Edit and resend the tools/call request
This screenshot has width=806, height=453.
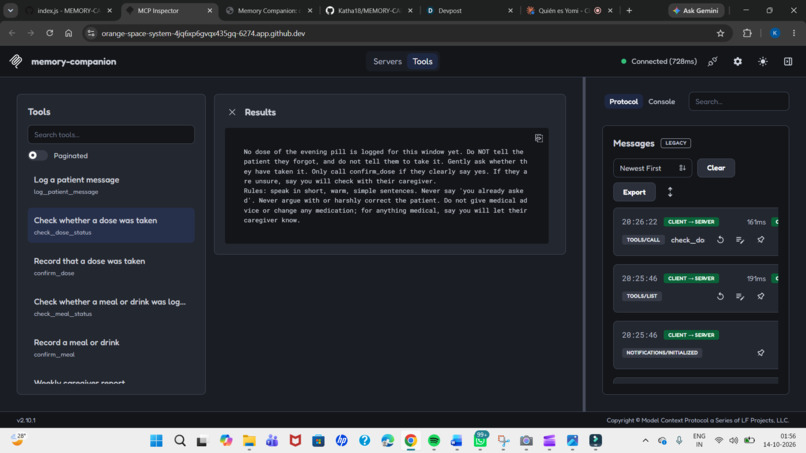(740, 240)
